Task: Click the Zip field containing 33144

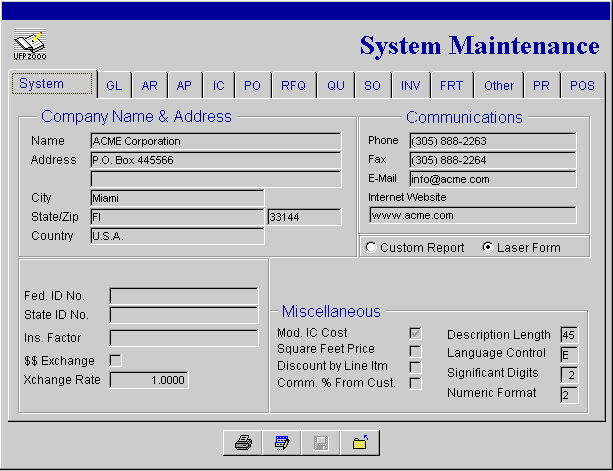Action: (304, 217)
